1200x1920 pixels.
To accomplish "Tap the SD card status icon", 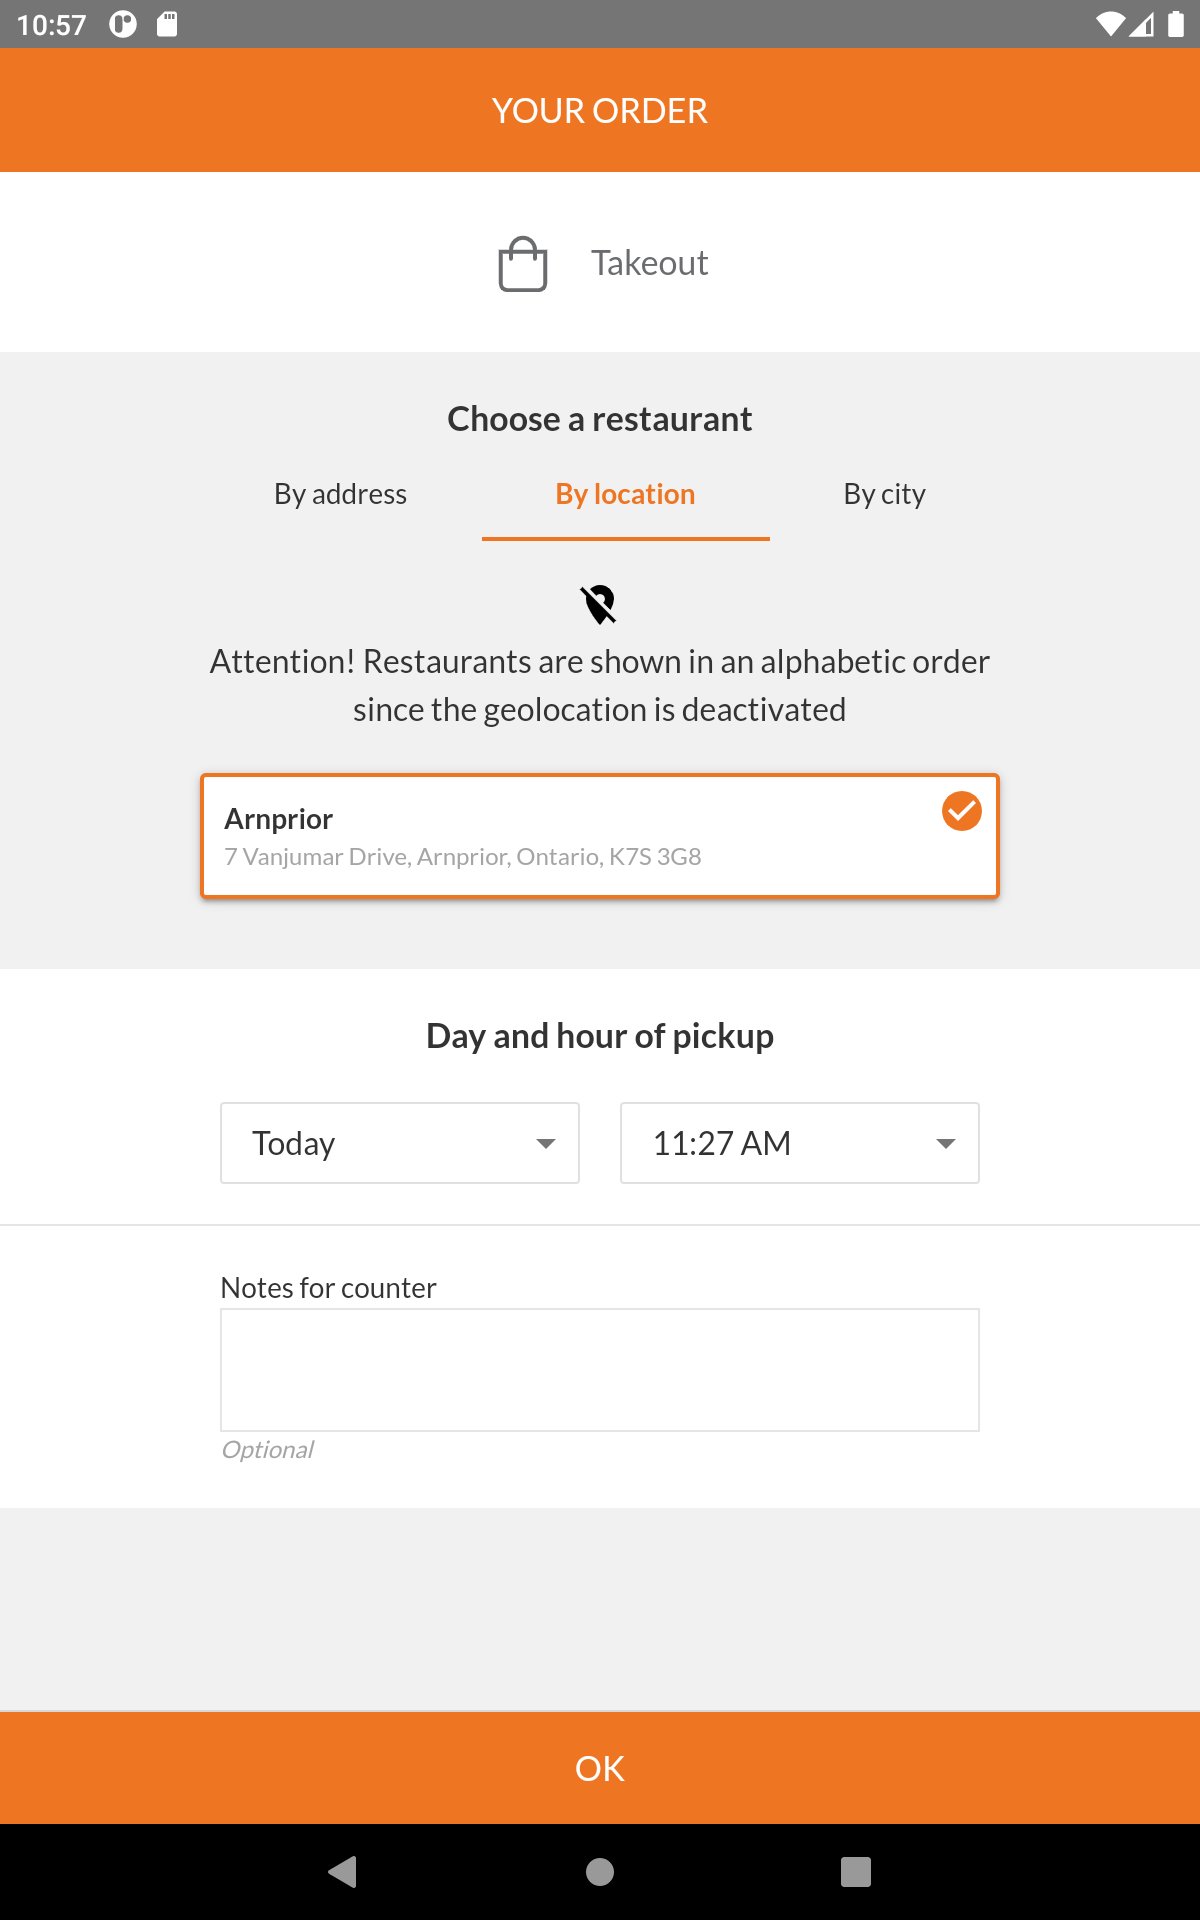I will click(167, 24).
